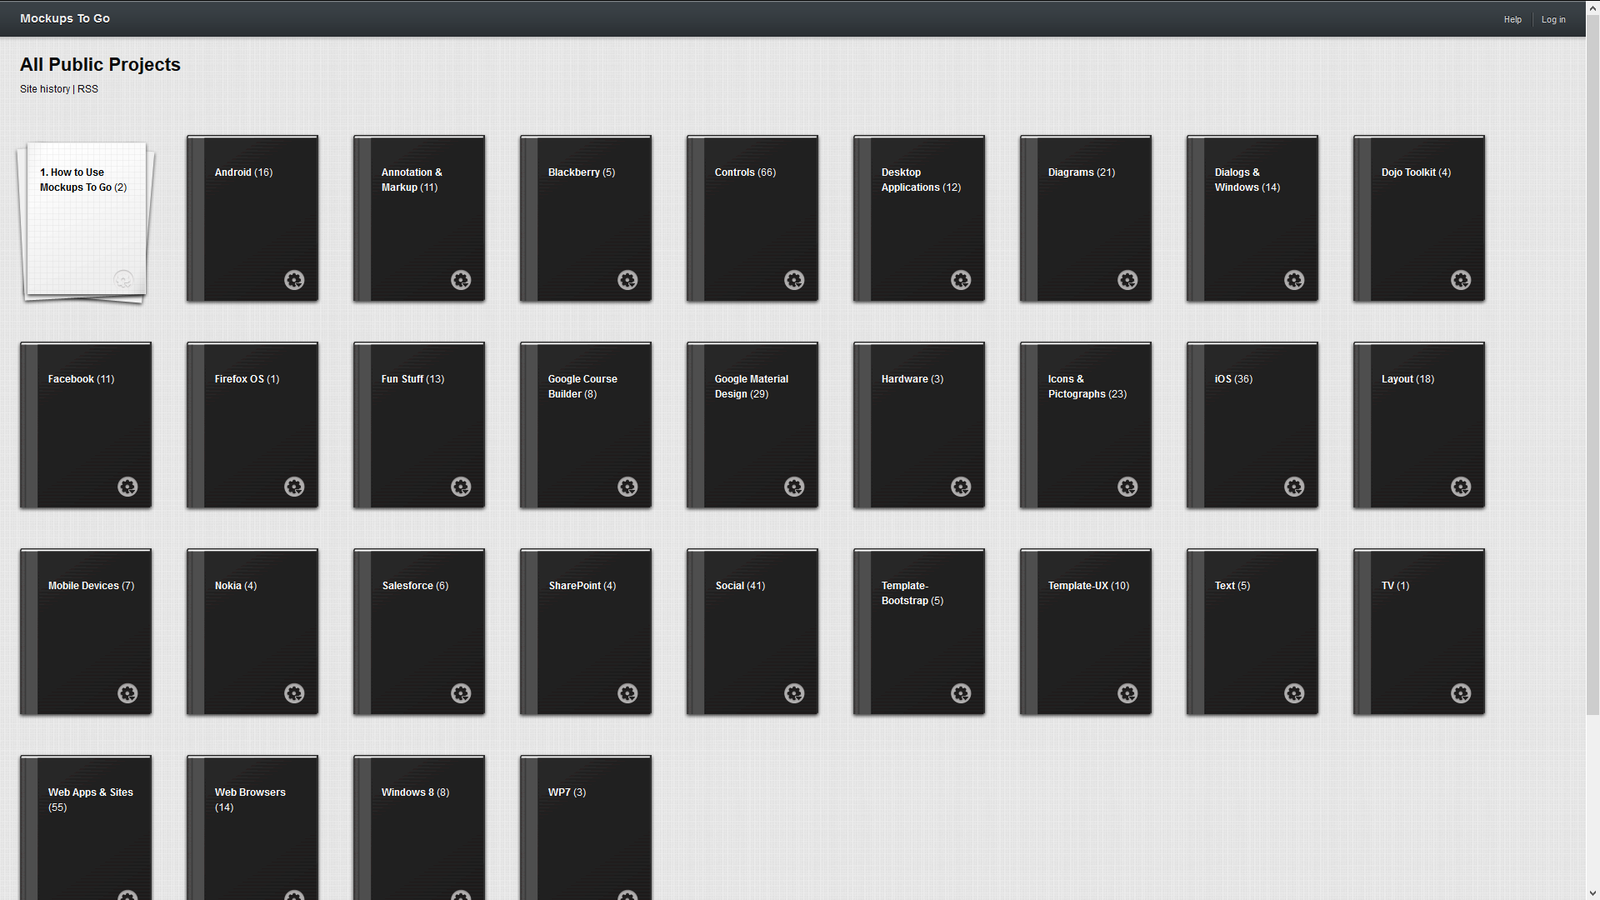Click the Log in link
The width and height of the screenshot is (1600, 900).
click(x=1553, y=19)
